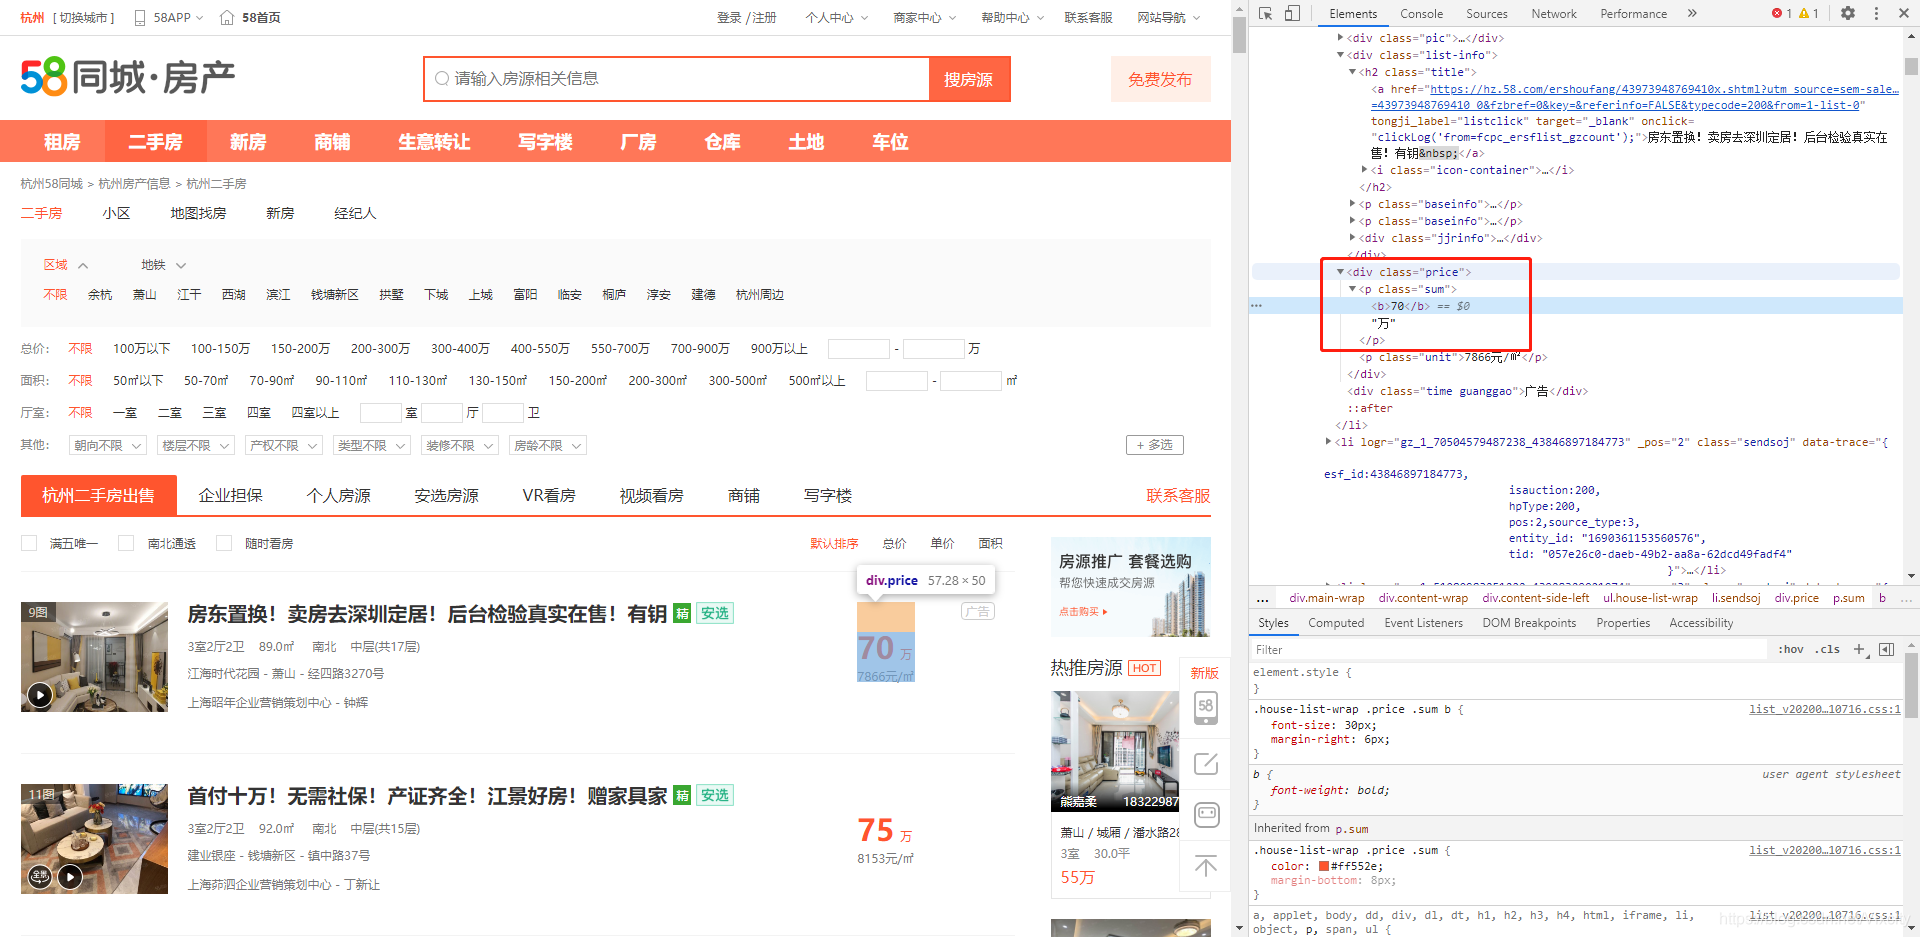
Task: Click the HOT badge next to 热推房源
Action: tap(1145, 668)
